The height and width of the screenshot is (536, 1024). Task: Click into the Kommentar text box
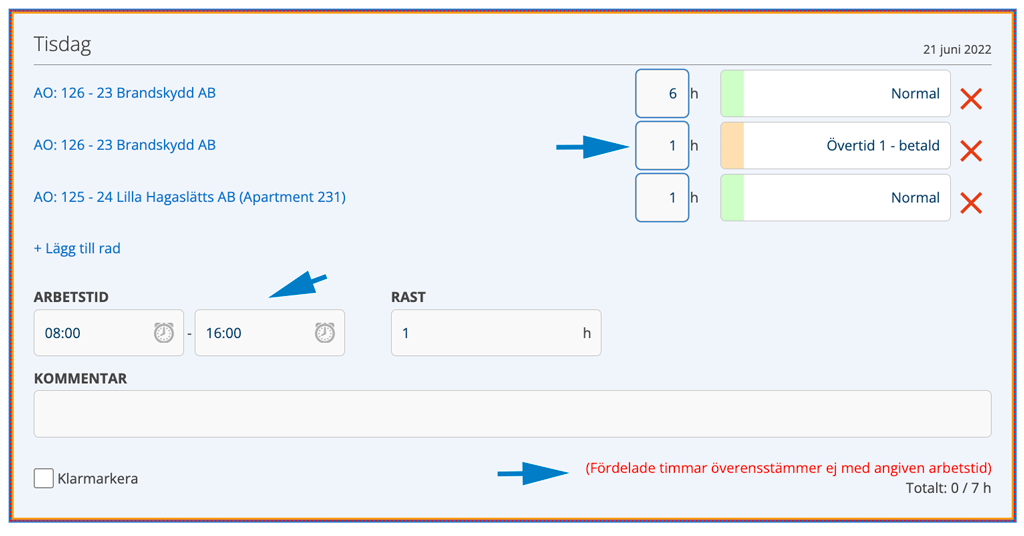513,414
